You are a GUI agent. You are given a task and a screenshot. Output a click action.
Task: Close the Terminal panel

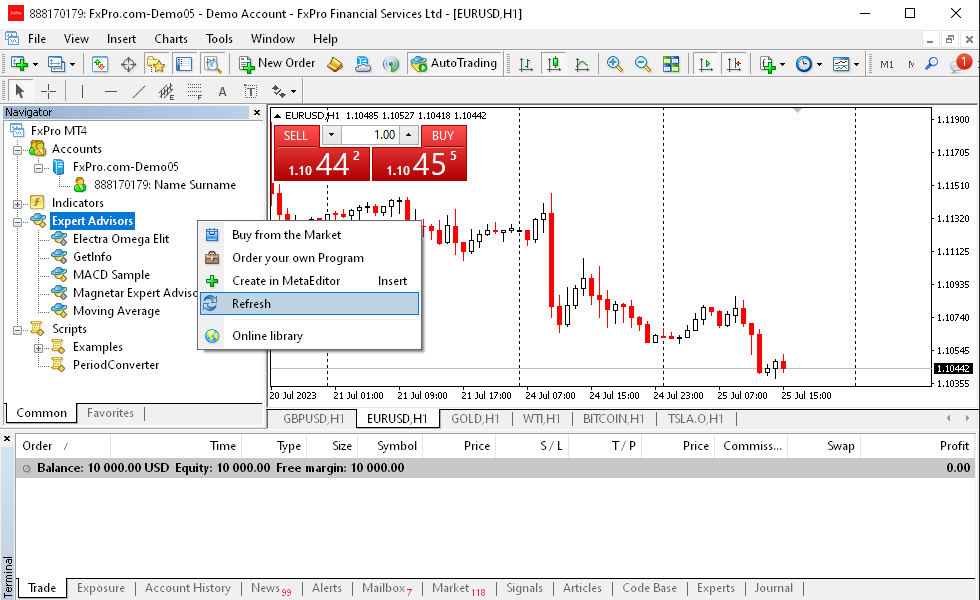[x=7, y=439]
